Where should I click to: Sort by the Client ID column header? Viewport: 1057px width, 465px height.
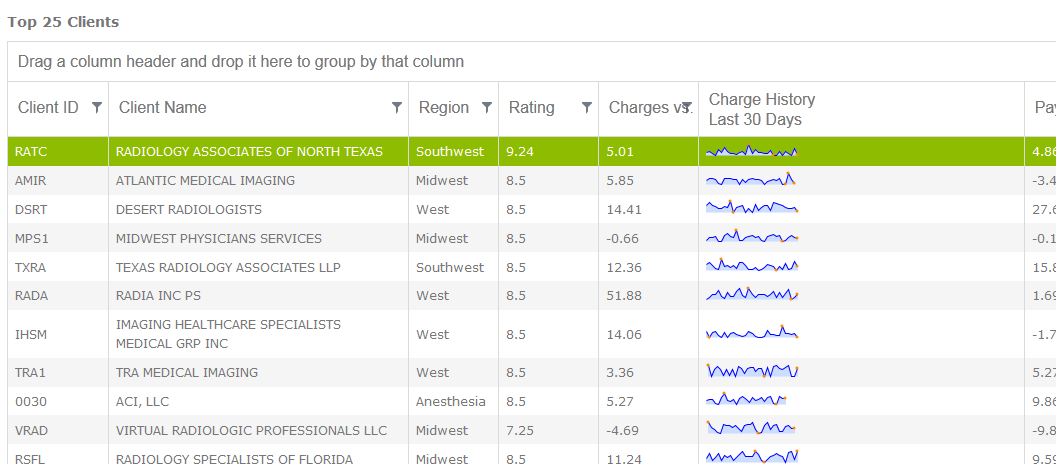coord(48,108)
